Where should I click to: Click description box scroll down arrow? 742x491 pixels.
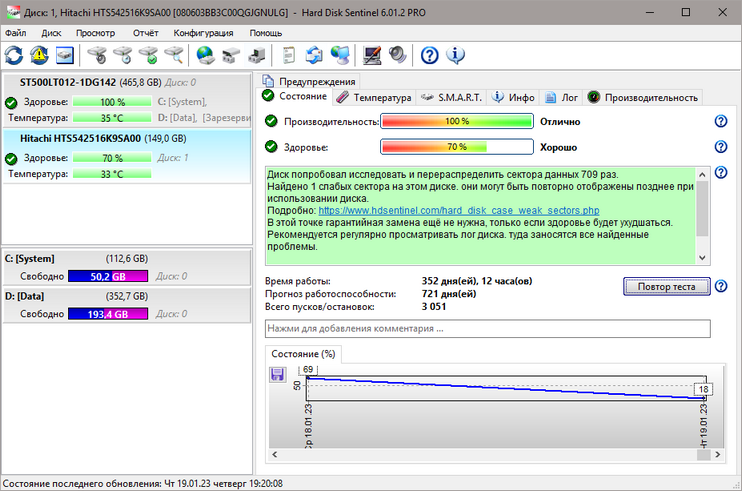point(702,258)
